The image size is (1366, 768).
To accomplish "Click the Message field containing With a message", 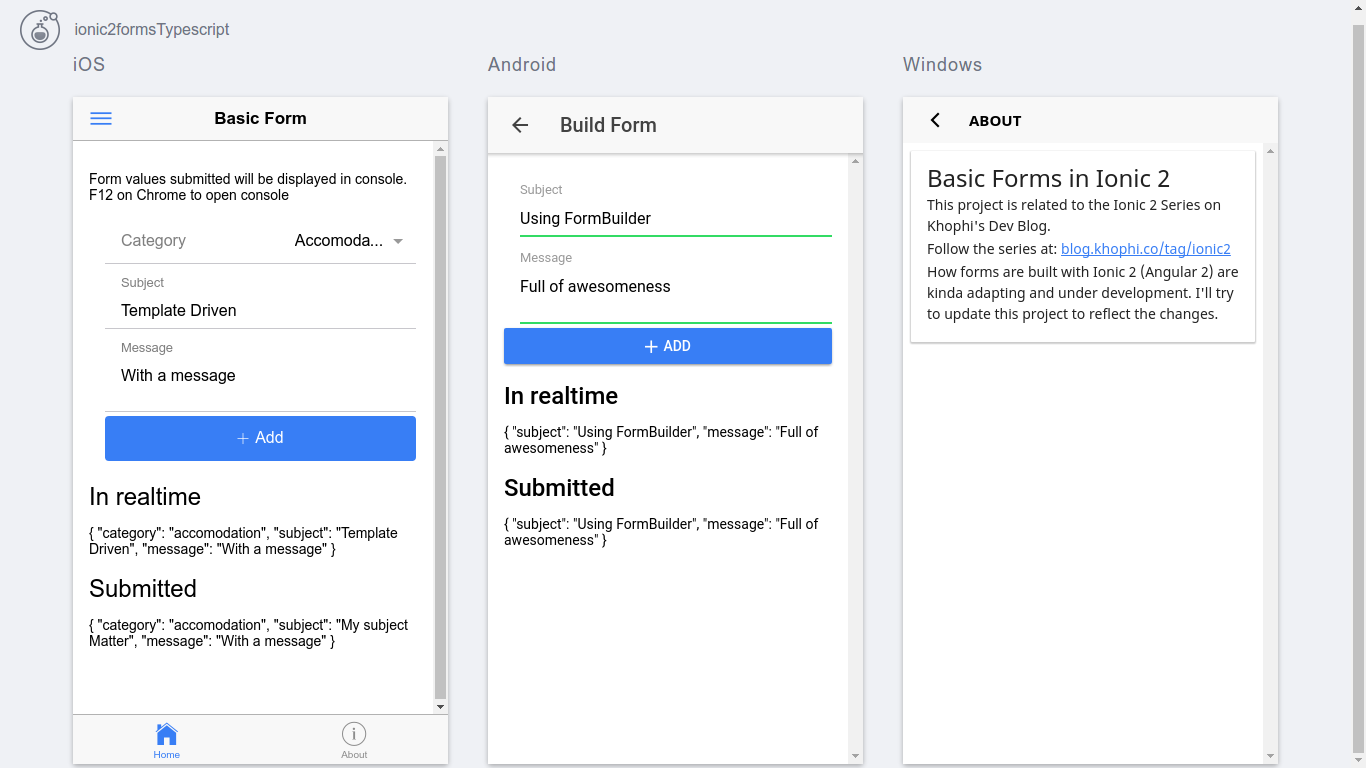I will tap(260, 375).
